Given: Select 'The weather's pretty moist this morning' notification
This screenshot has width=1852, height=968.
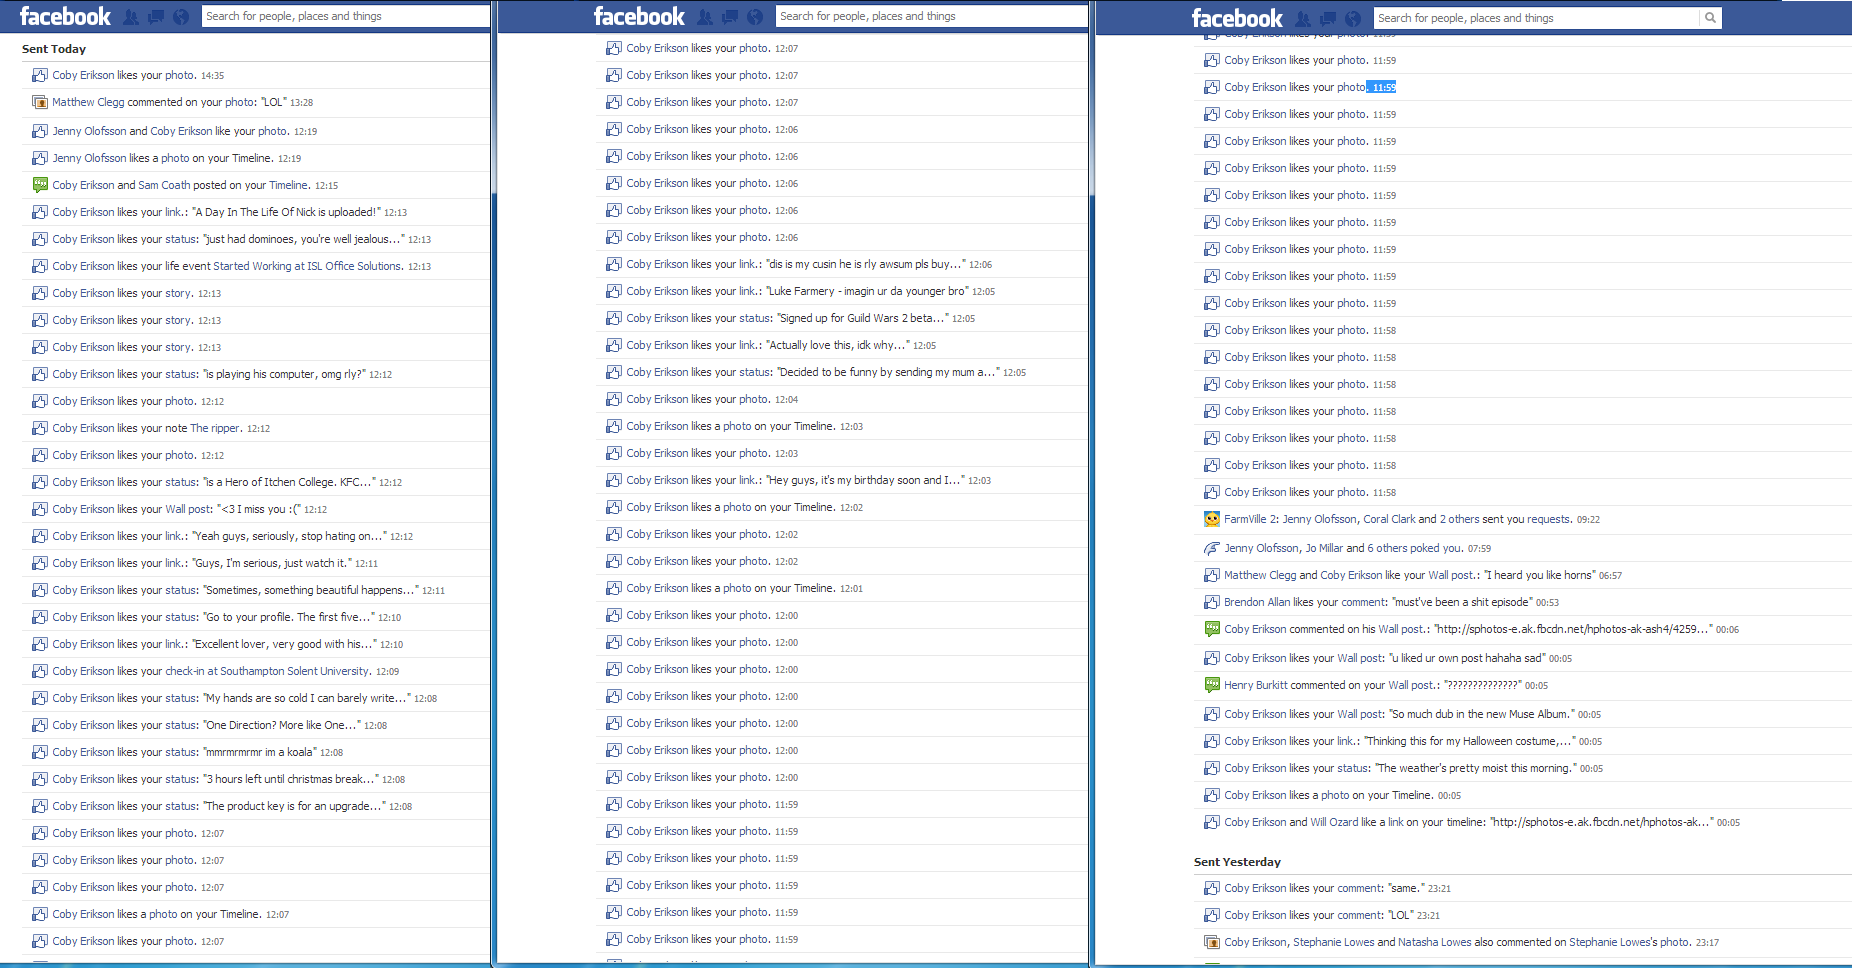Looking at the screenshot, I should (x=1522, y=768).
